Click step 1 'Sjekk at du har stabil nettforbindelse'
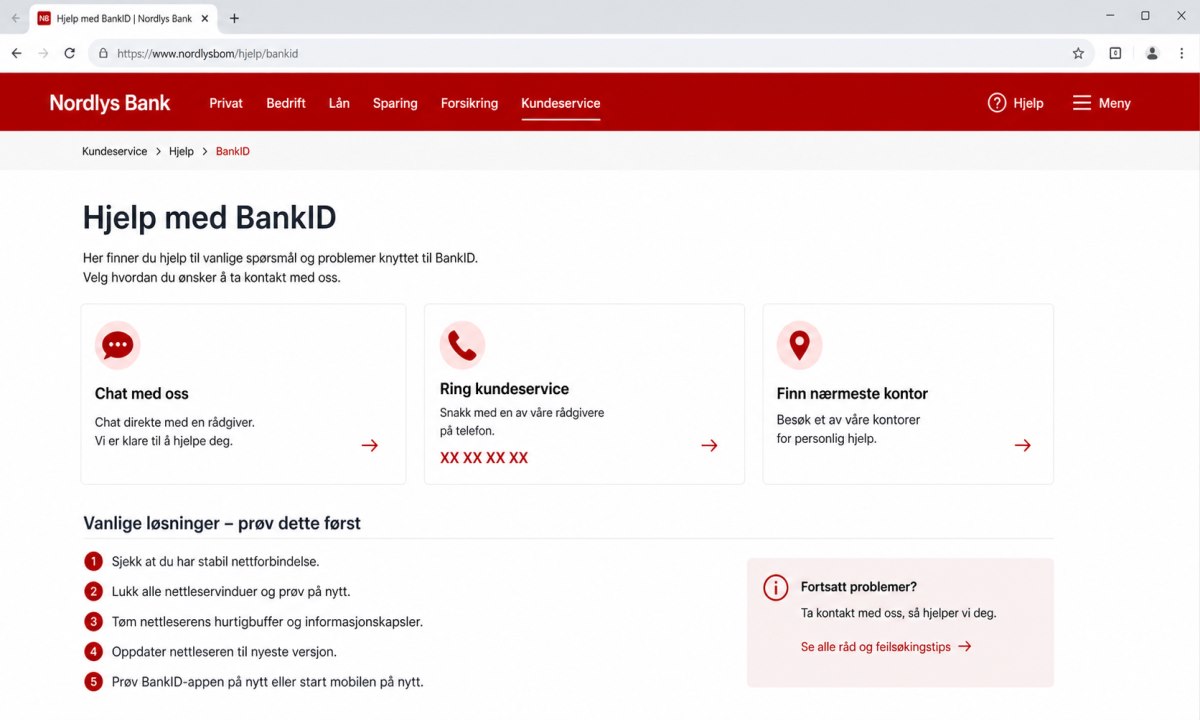Screen dimensions: 1200x720 pos(215,562)
